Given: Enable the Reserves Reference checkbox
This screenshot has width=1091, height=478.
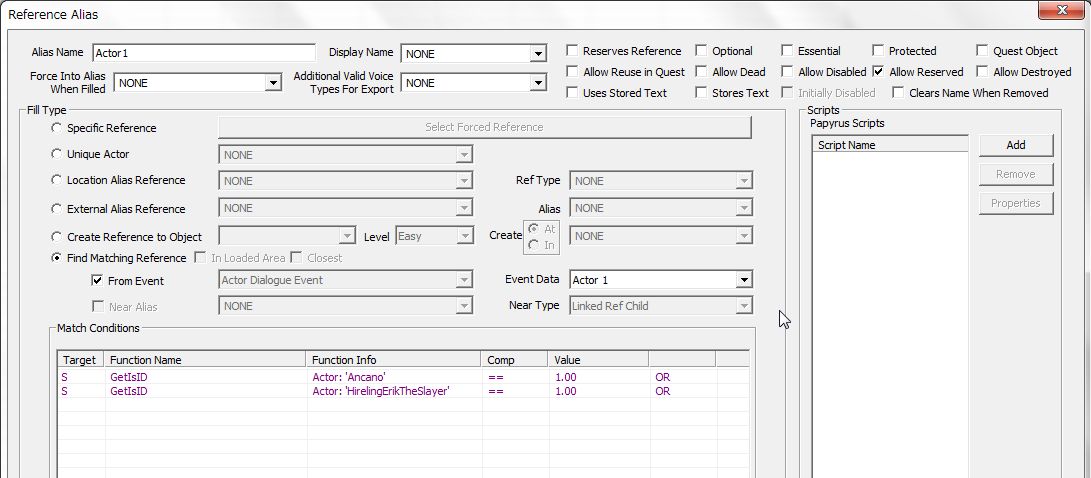Looking at the screenshot, I should point(572,51).
